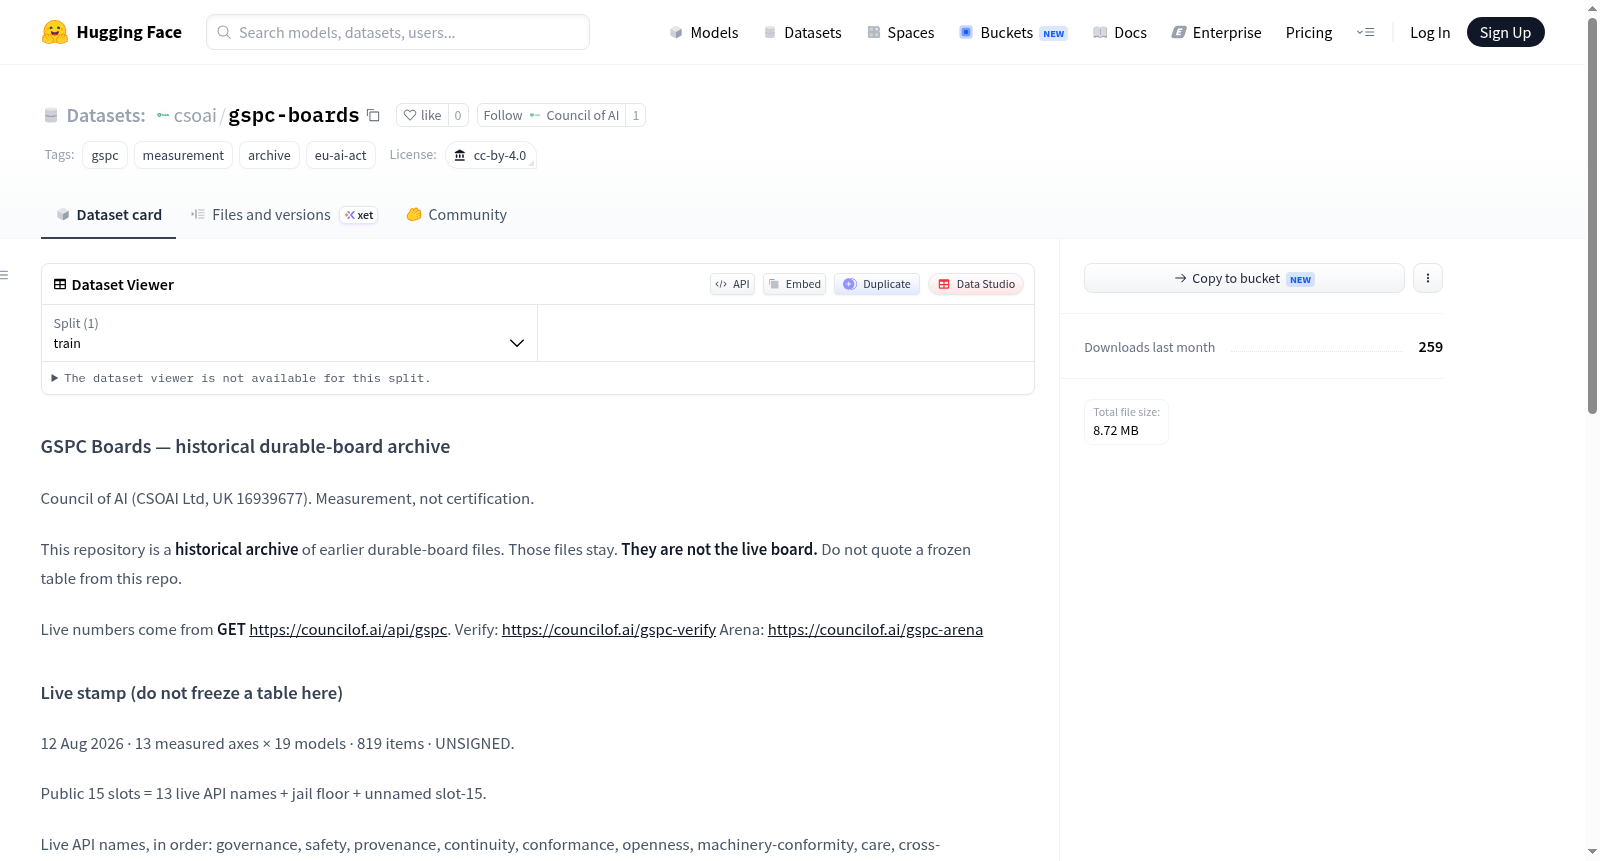The image size is (1600, 861).
Task: Open the cc-by-4.0 license tag
Action: [x=491, y=155]
